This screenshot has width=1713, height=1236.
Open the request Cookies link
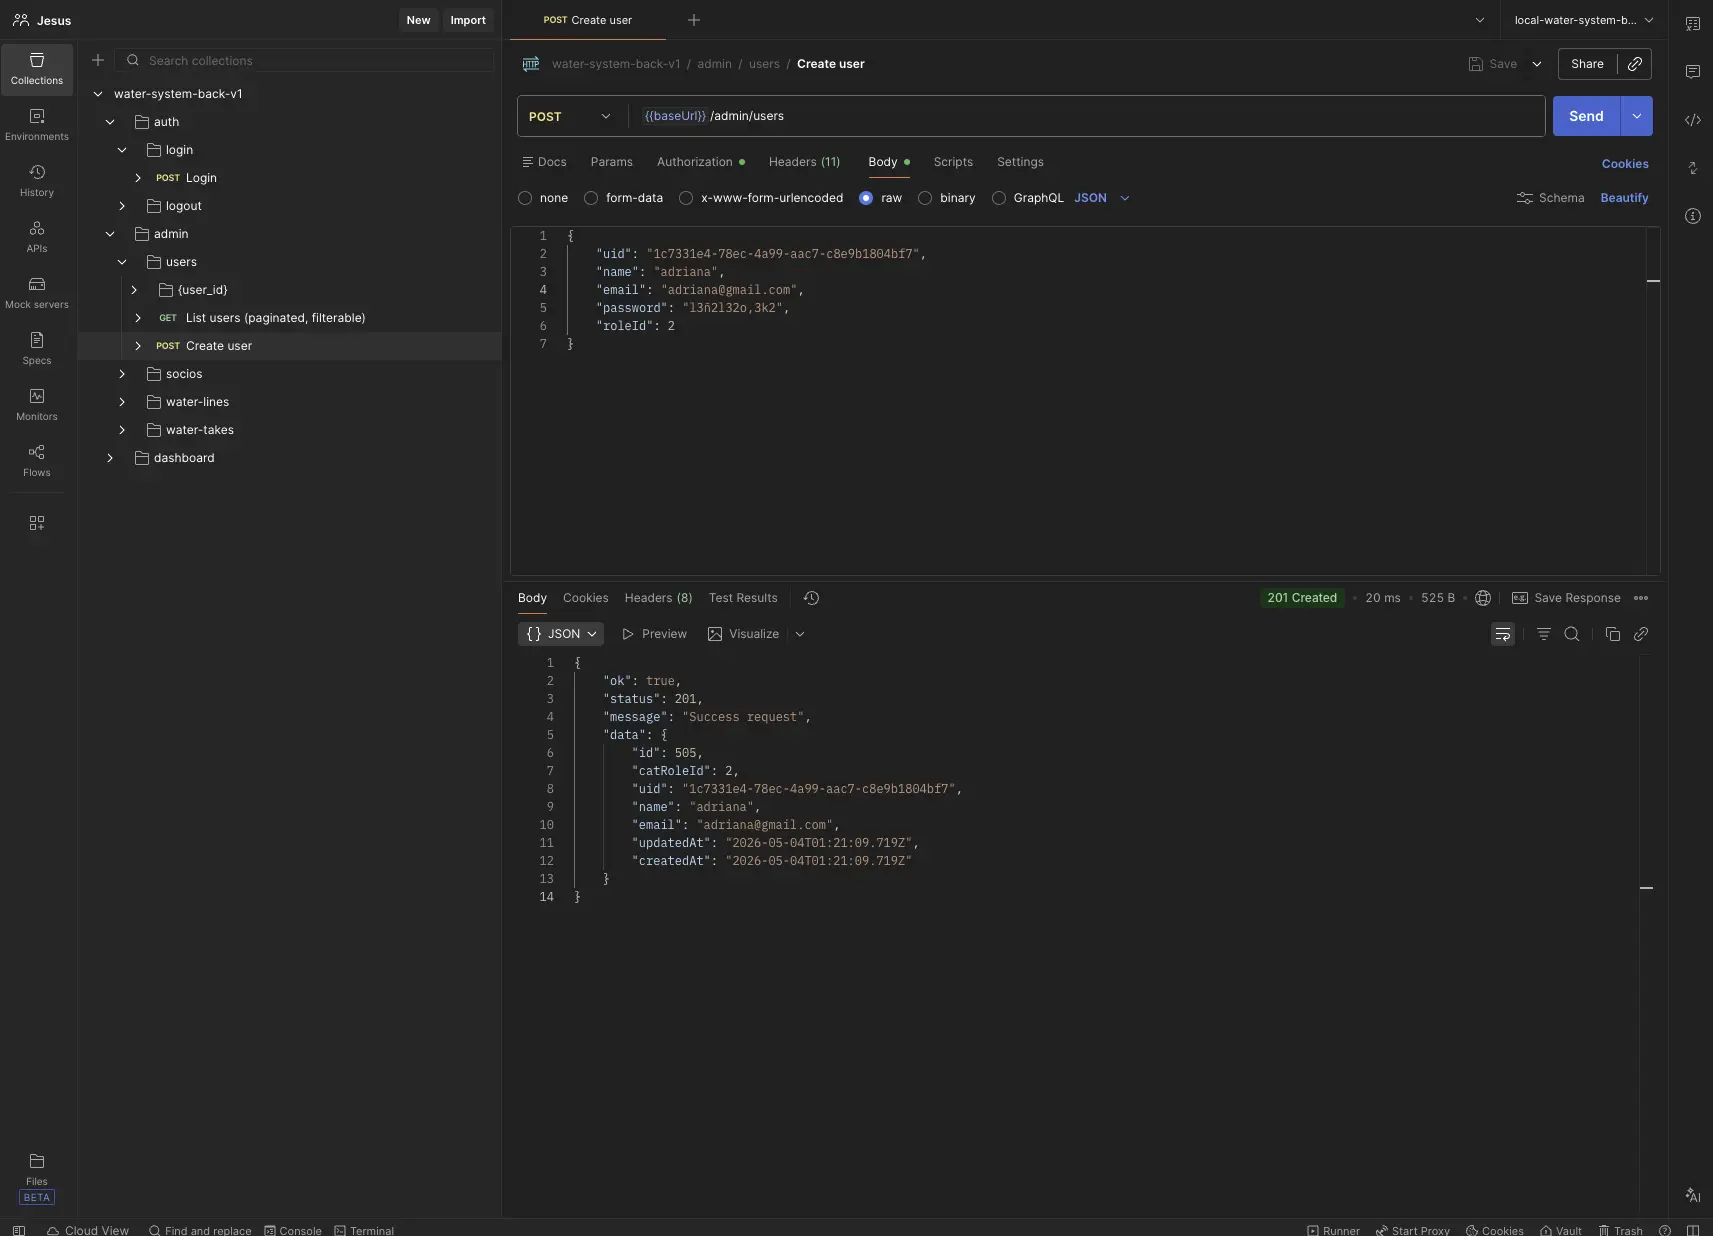(1625, 164)
